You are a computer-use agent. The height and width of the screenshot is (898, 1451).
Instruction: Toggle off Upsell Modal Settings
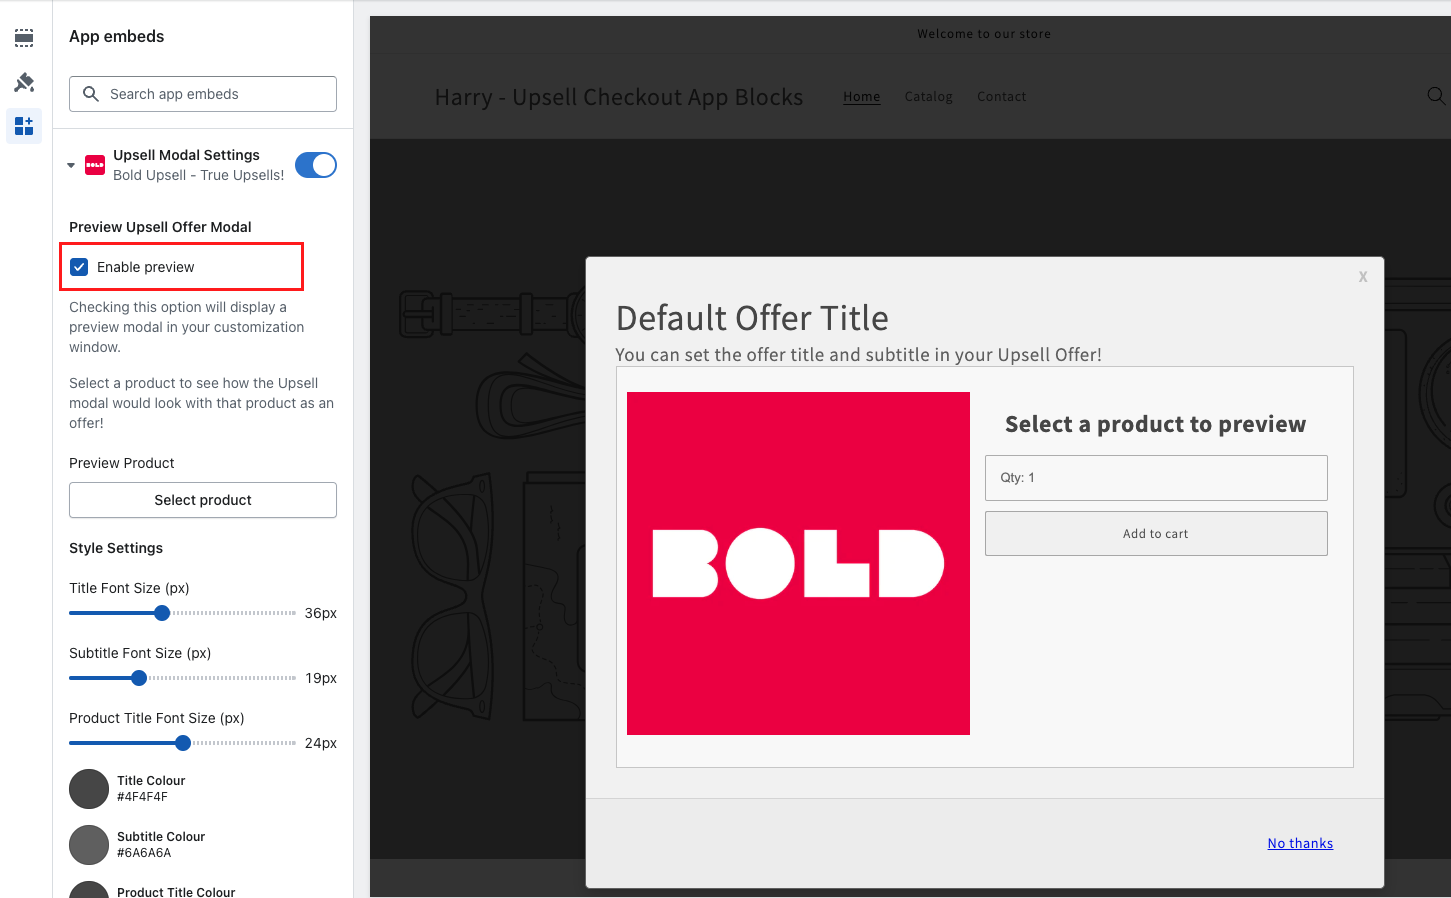[316, 164]
